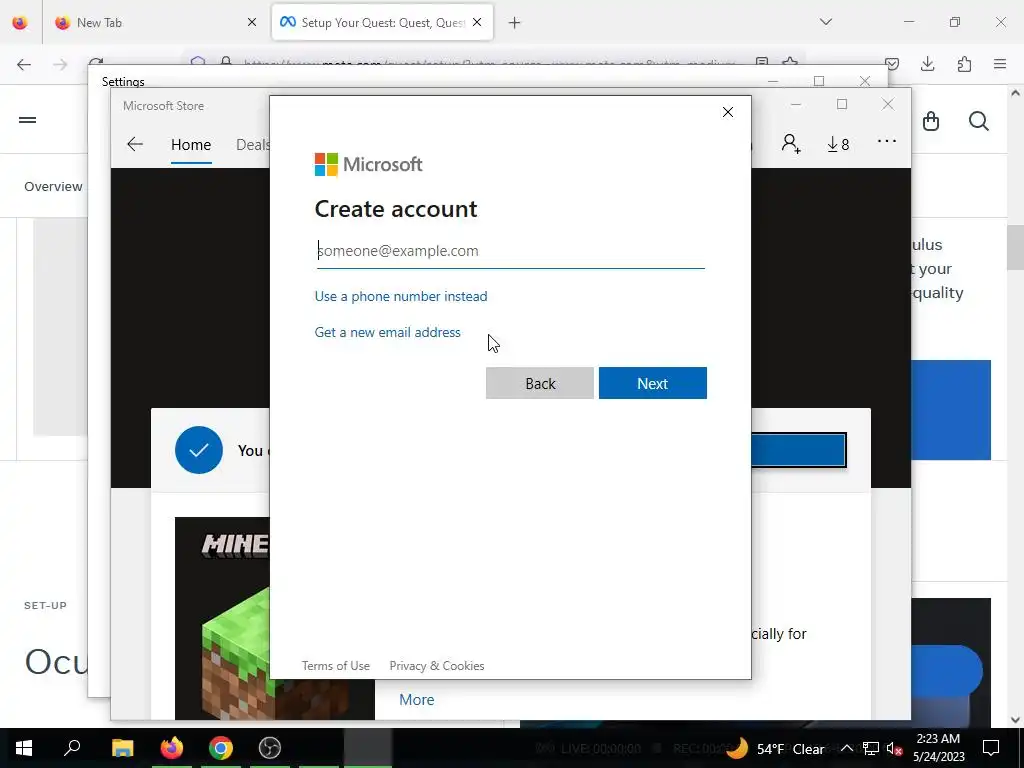Open Privacy & Cookies link
The image size is (1024, 768).
point(437,665)
